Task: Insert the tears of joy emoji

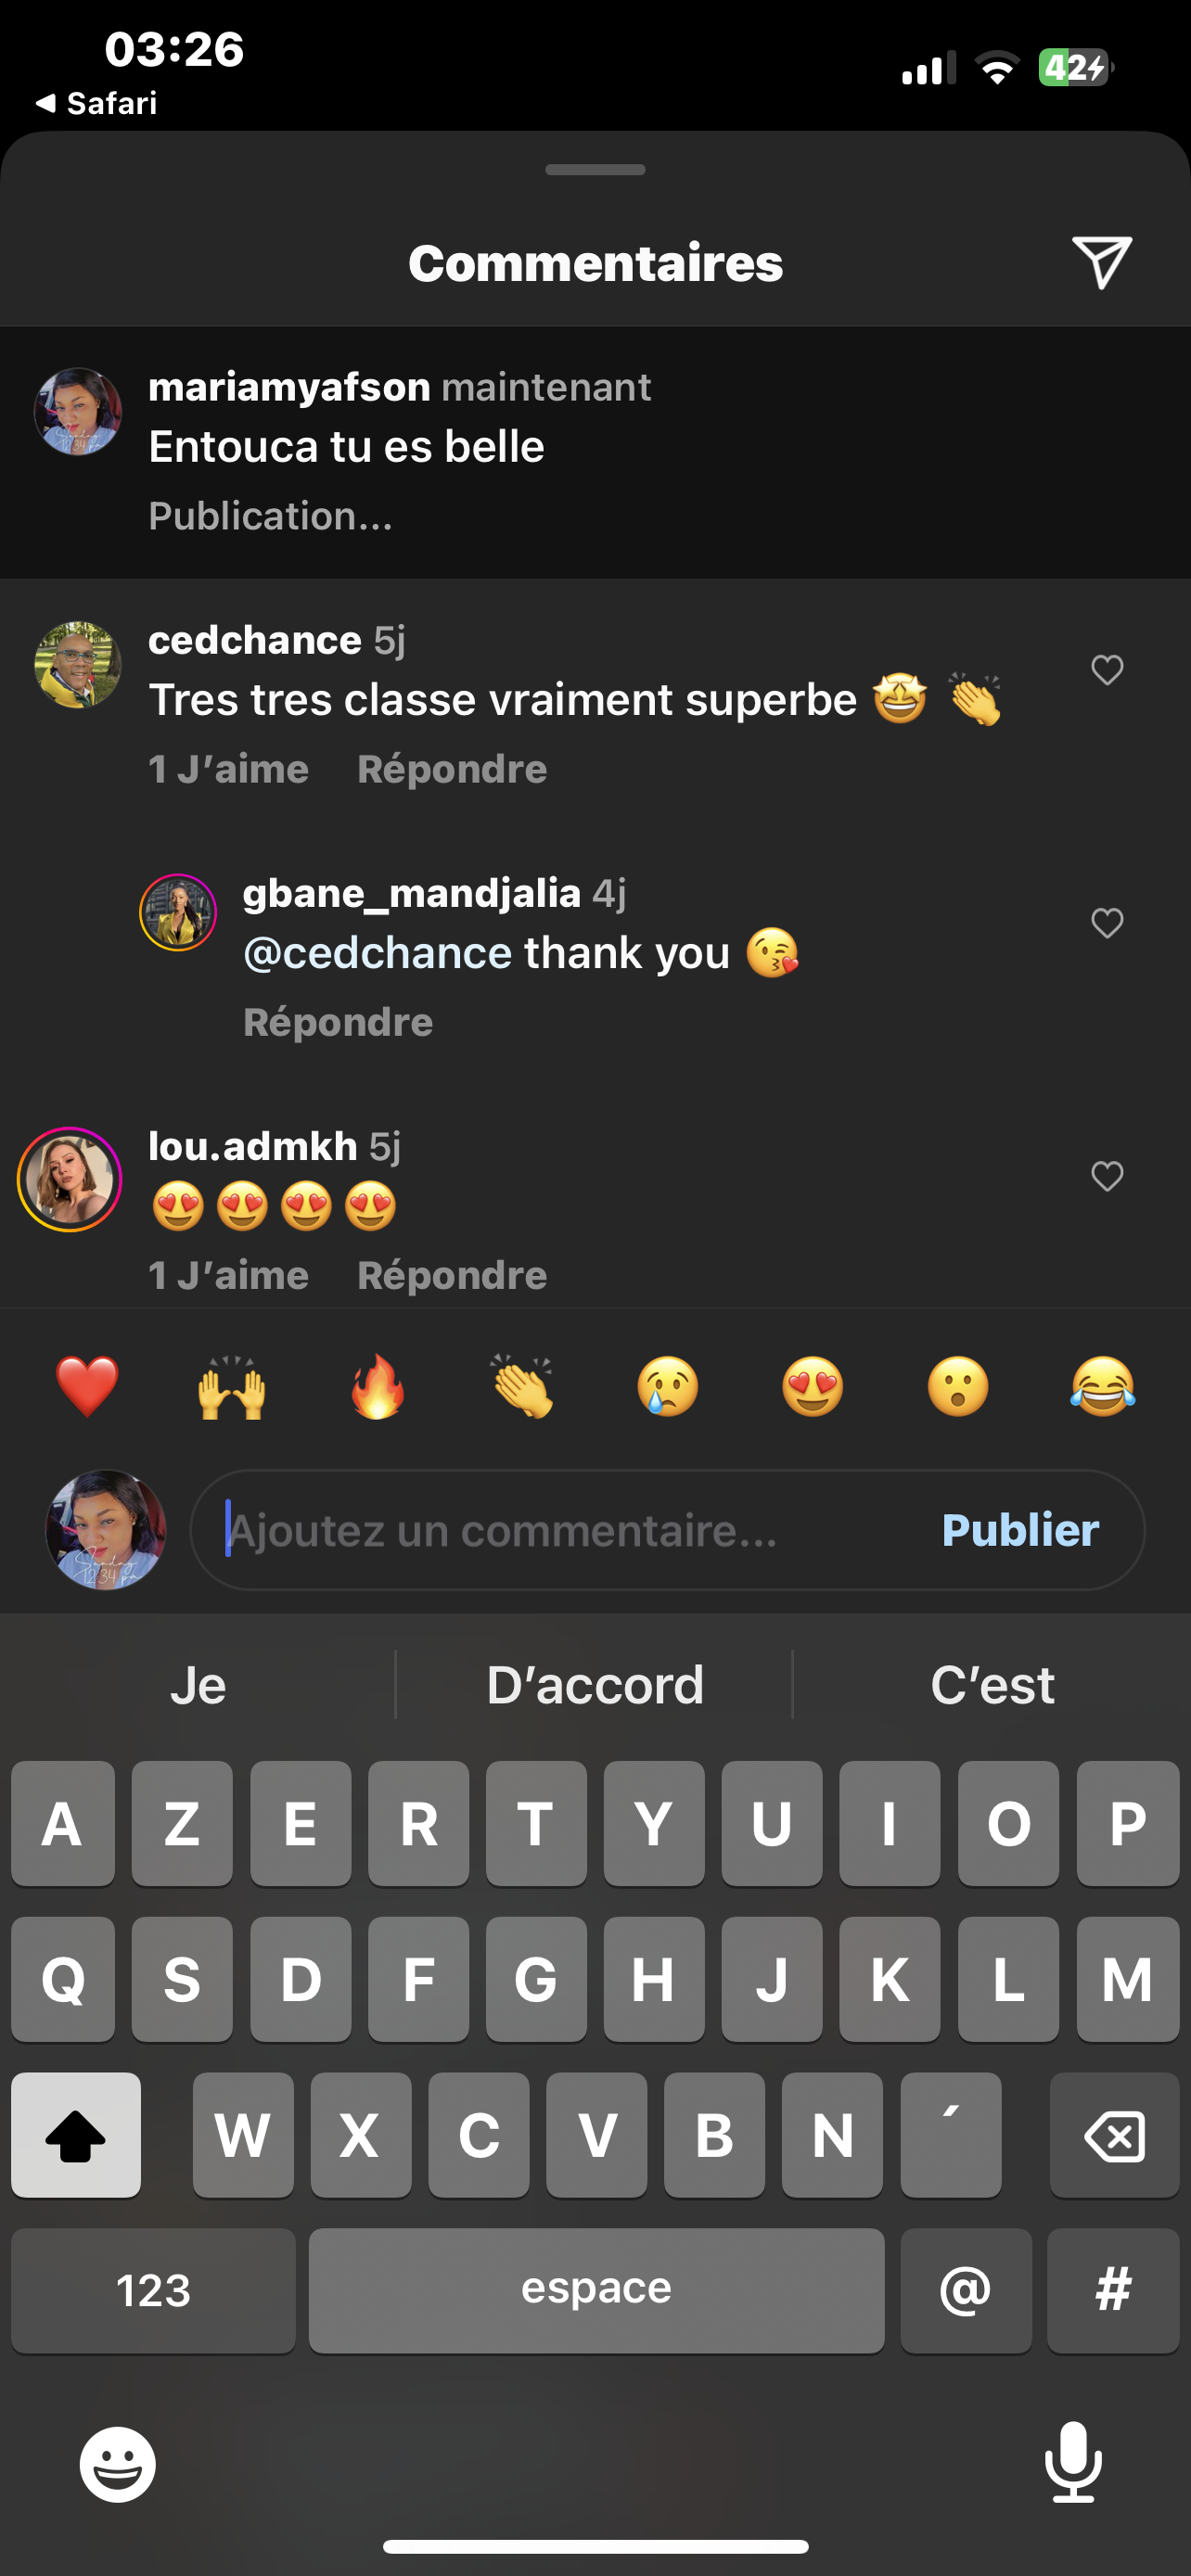Action: pyautogui.click(x=1103, y=1387)
